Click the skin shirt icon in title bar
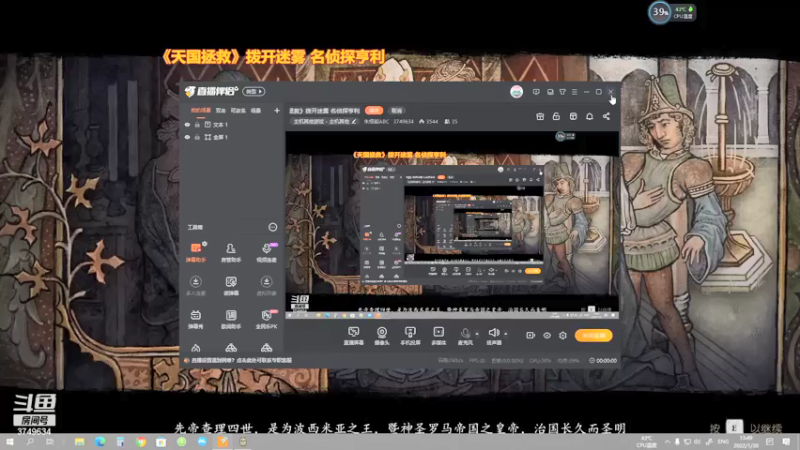 562,92
